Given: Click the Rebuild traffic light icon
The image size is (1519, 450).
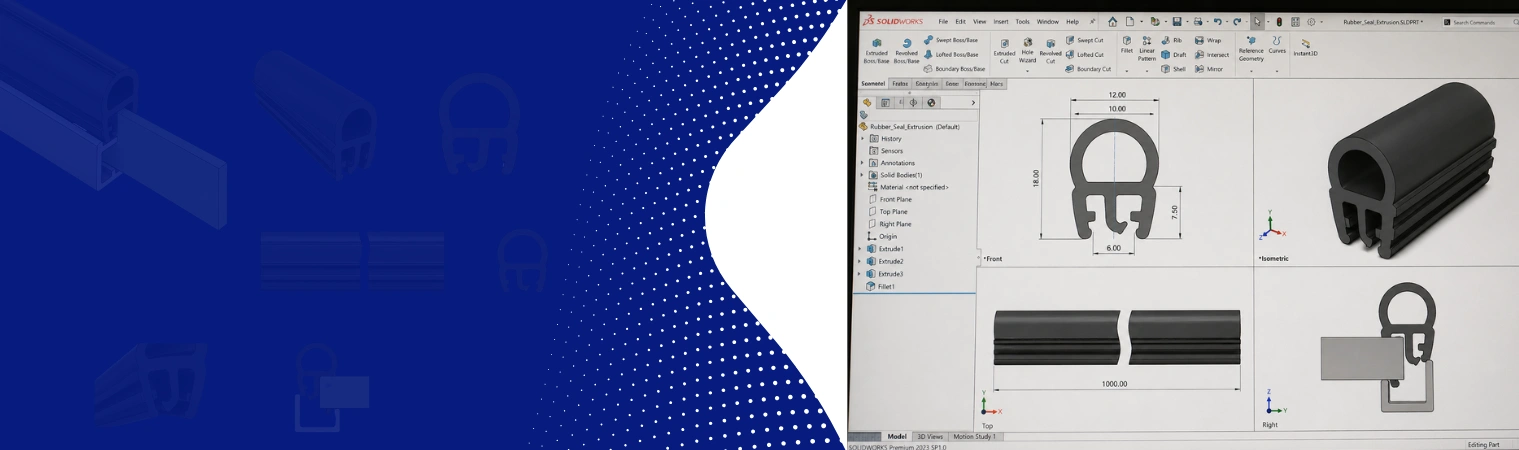Looking at the screenshot, I should (x=1279, y=21).
